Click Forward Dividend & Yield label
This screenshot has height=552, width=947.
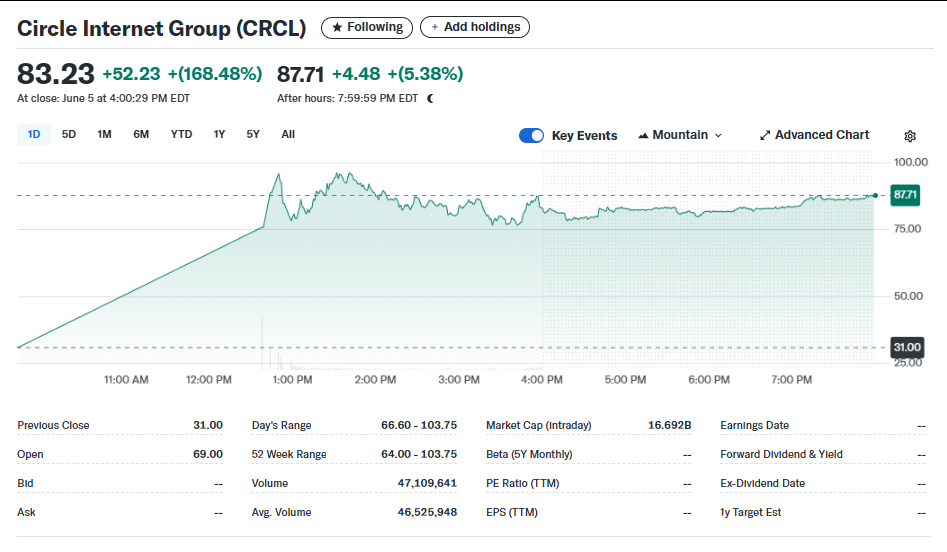click(x=781, y=454)
